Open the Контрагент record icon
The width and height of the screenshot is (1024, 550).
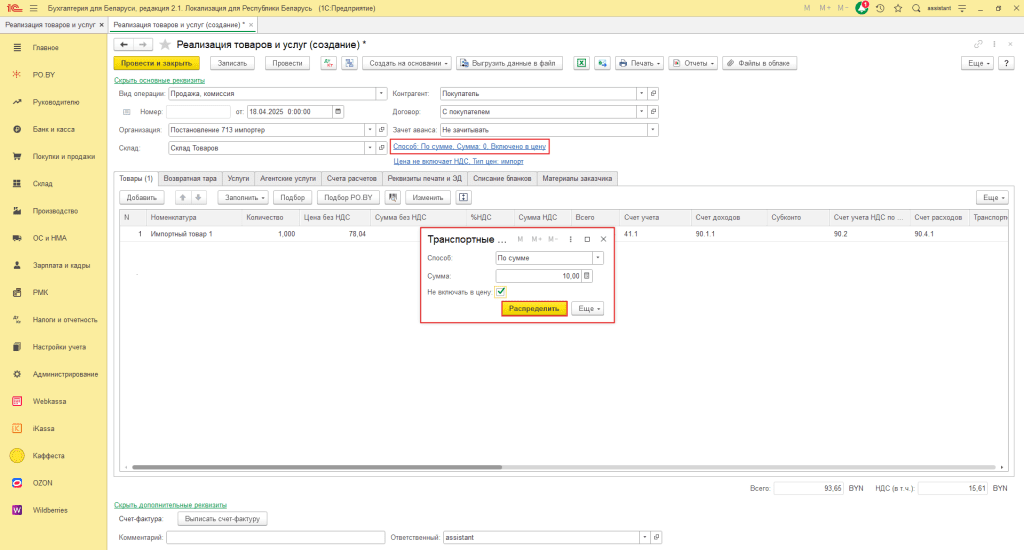(x=653, y=93)
